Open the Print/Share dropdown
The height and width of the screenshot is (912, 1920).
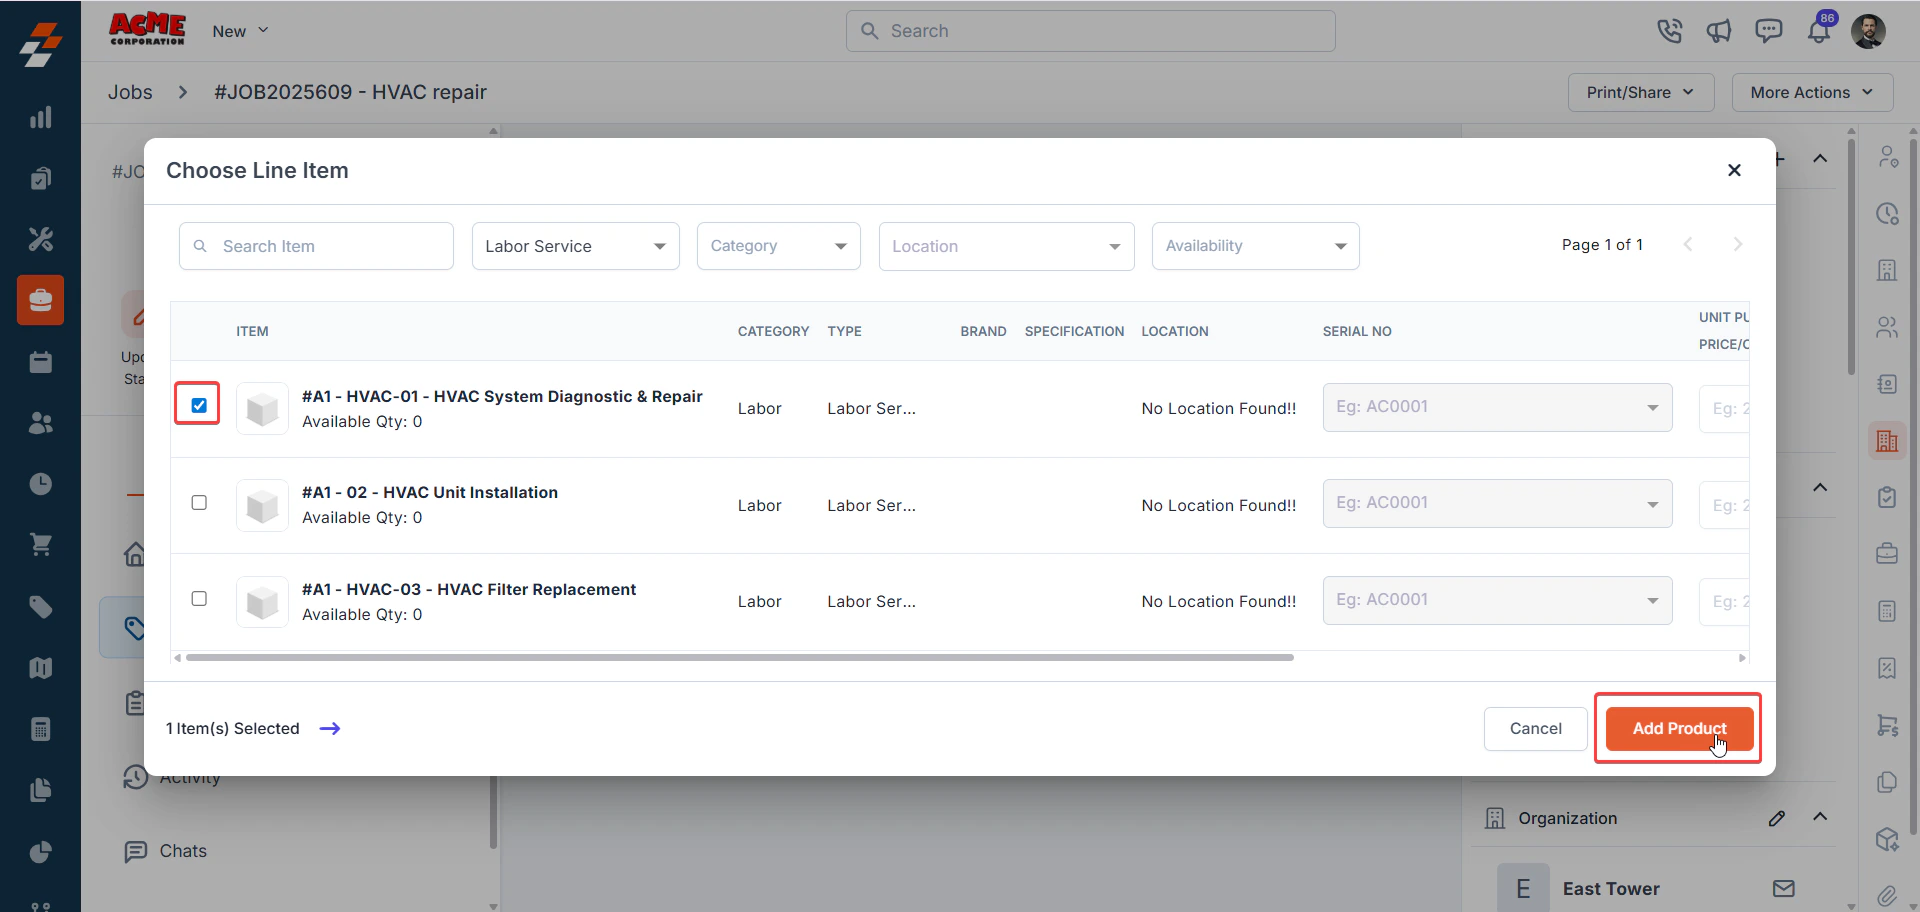point(1641,92)
